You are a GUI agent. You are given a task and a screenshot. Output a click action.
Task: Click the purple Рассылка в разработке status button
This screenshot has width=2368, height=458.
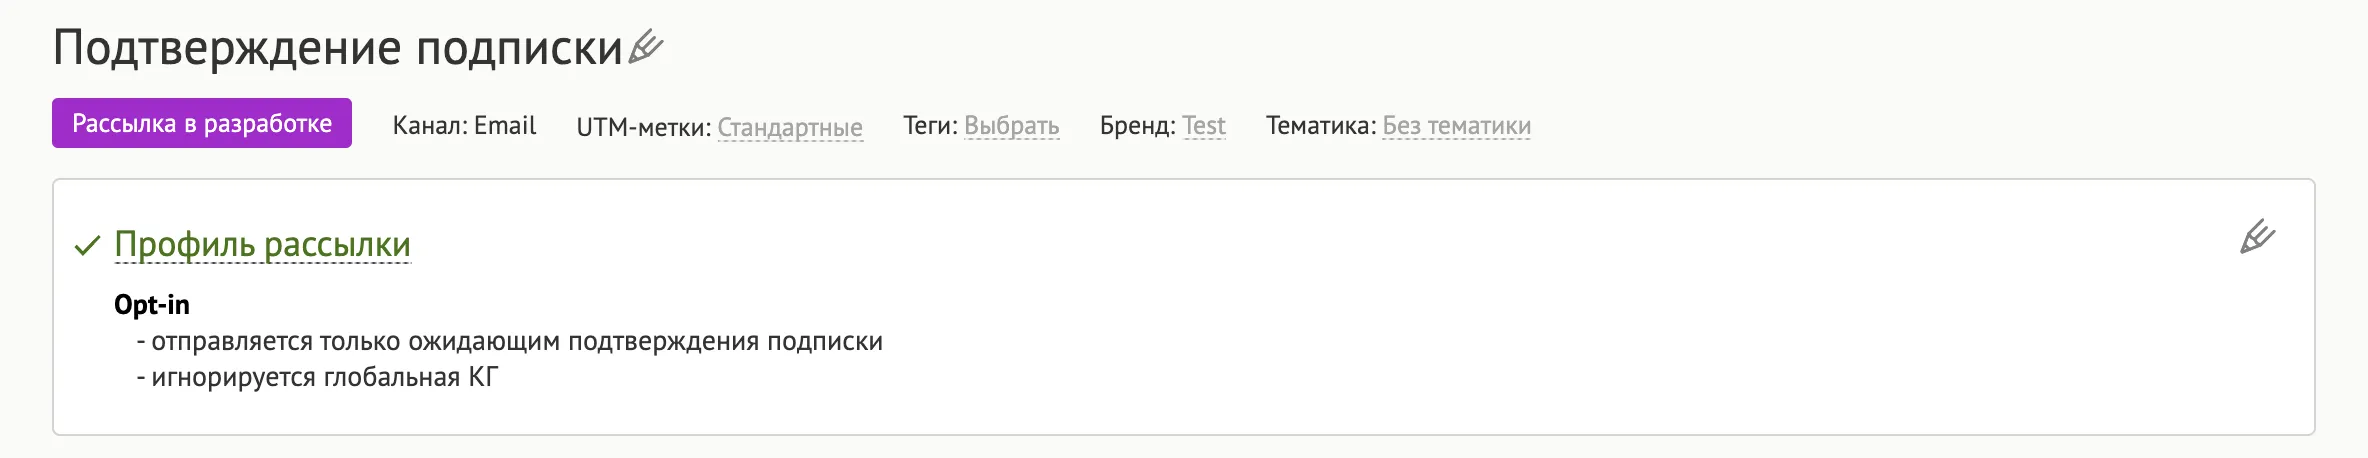[202, 123]
